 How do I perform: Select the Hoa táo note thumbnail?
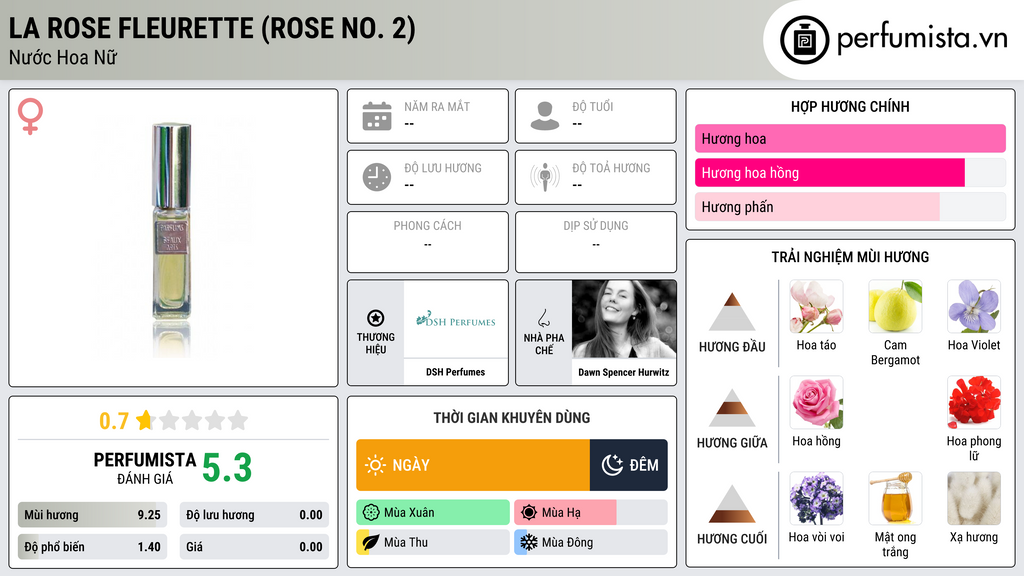point(816,306)
